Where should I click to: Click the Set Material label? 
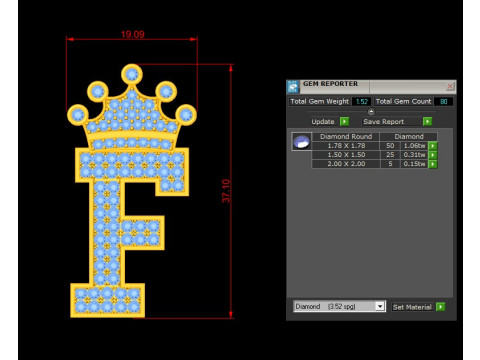coord(412,307)
